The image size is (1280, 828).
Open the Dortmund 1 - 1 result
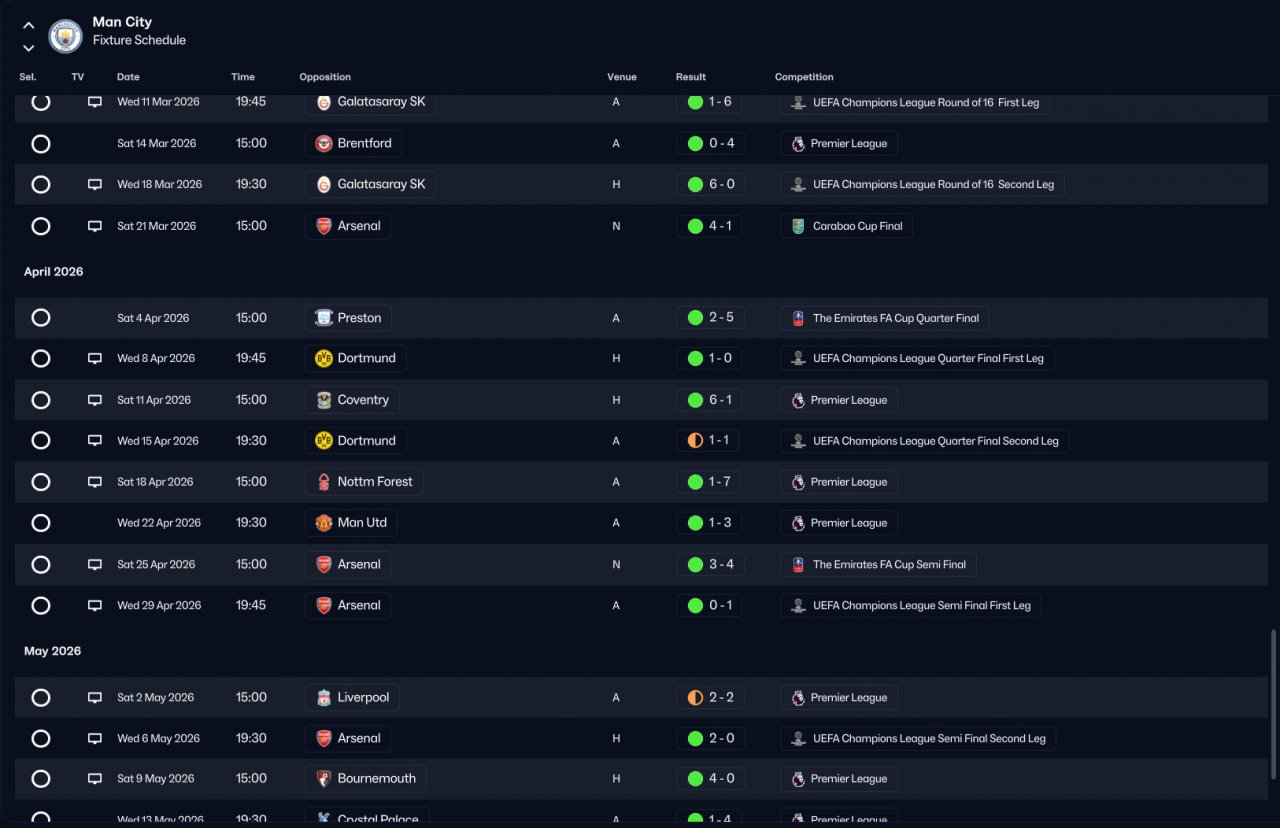709,441
